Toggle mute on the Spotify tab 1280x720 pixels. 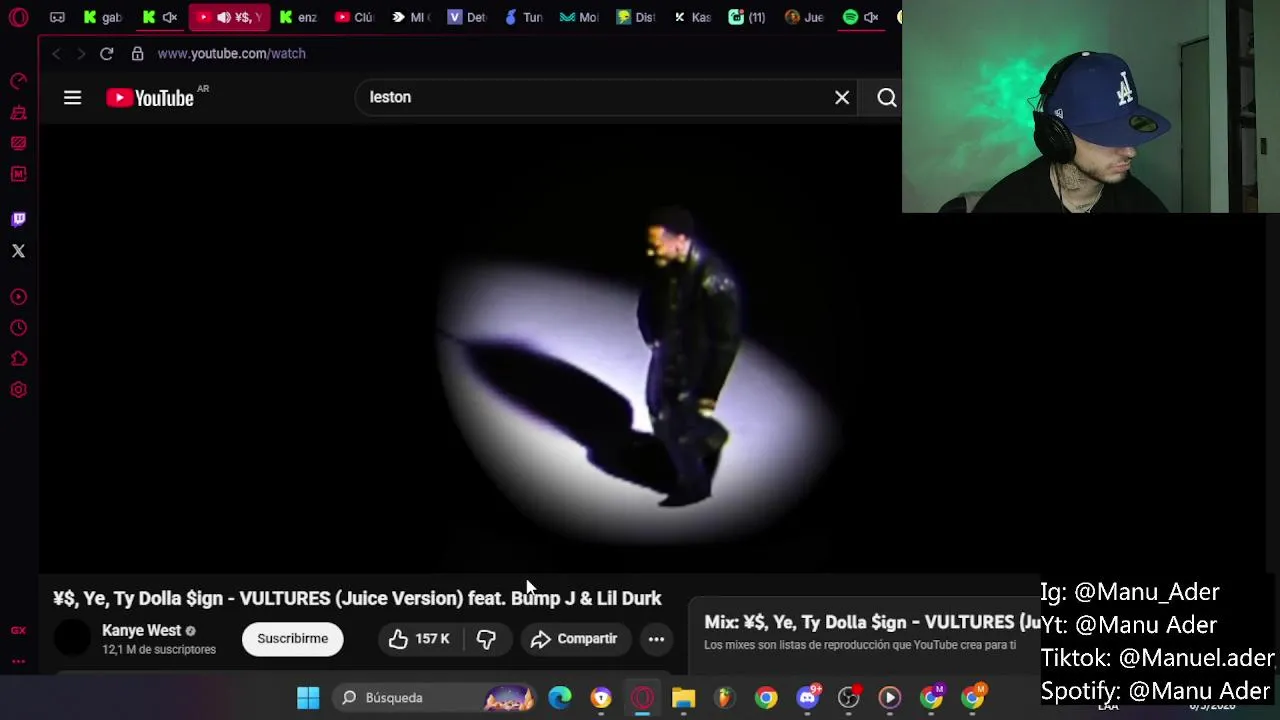871,17
